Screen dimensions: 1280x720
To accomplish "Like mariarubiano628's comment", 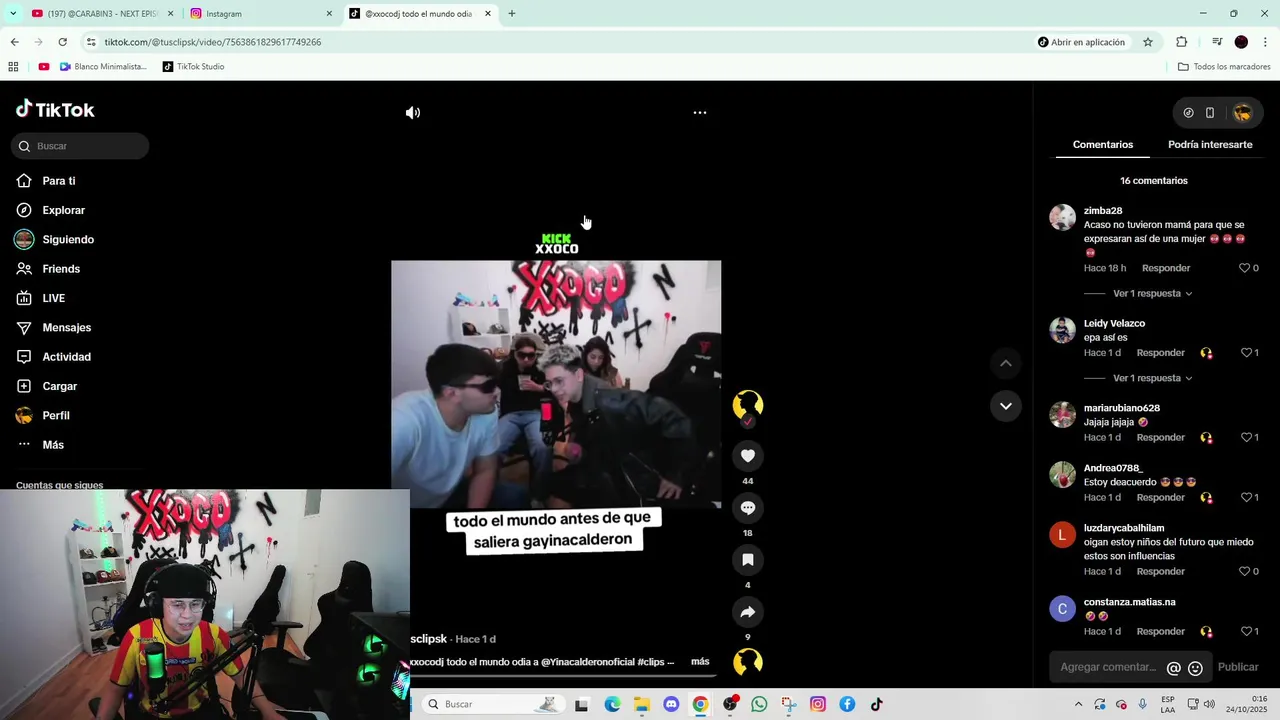I will point(1245,438).
